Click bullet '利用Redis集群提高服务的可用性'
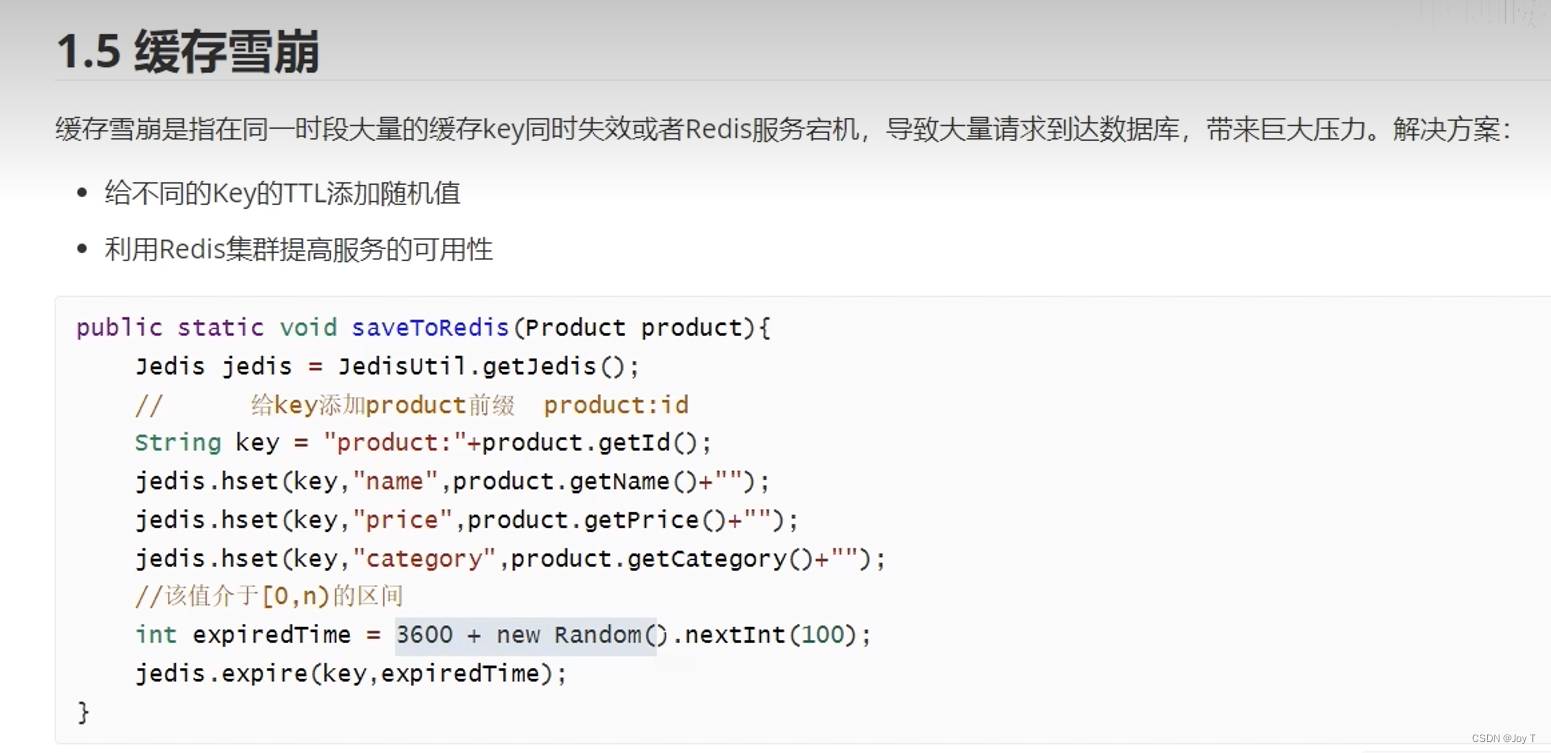 pyautogui.click(x=298, y=249)
